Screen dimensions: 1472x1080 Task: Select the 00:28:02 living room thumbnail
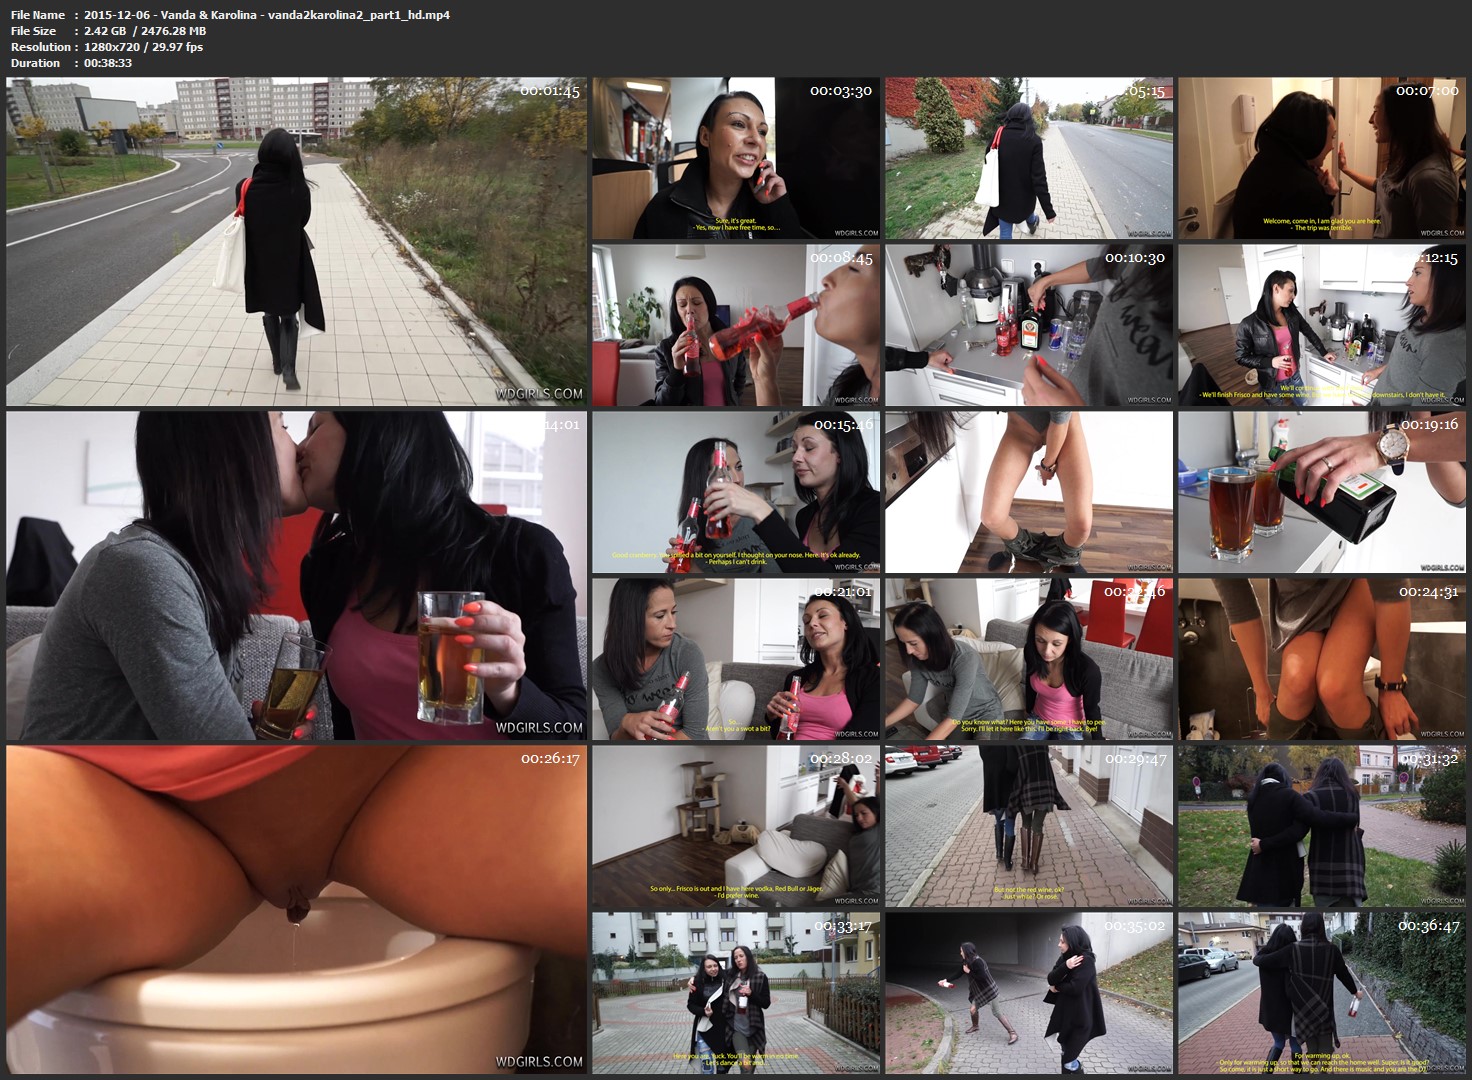(735, 826)
